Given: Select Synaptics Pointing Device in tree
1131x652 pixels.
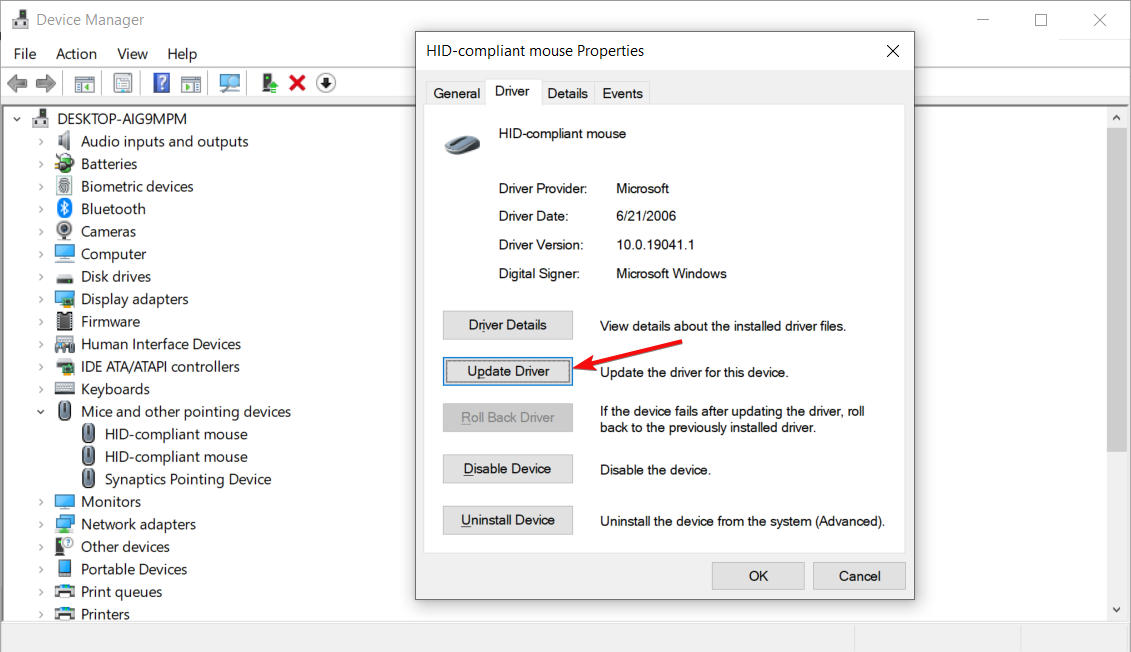Looking at the screenshot, I should tap(188, 479).
